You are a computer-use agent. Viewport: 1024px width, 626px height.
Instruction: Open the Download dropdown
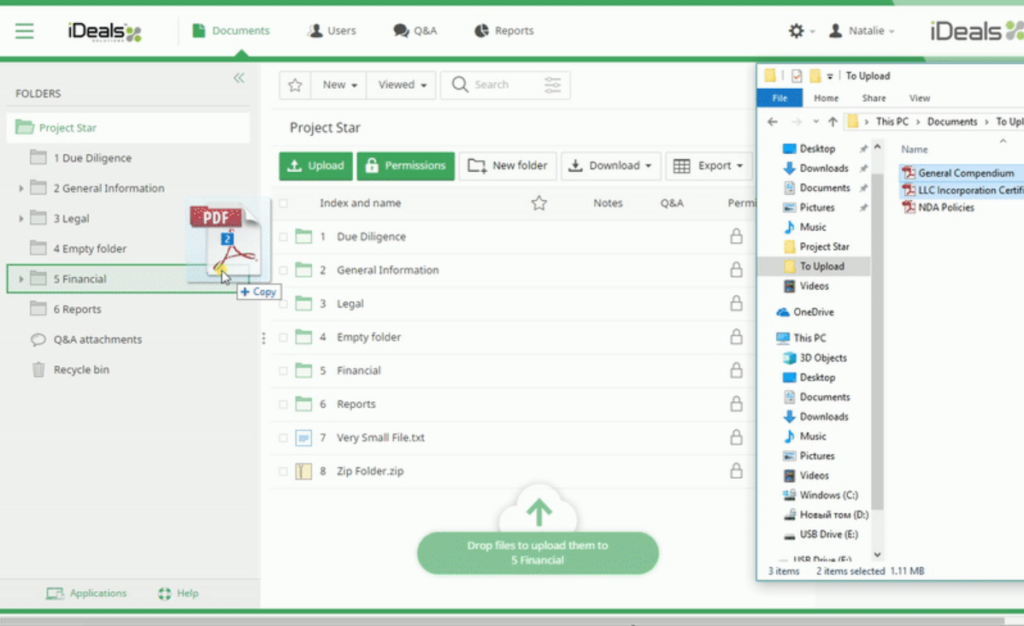coord(611,166)
